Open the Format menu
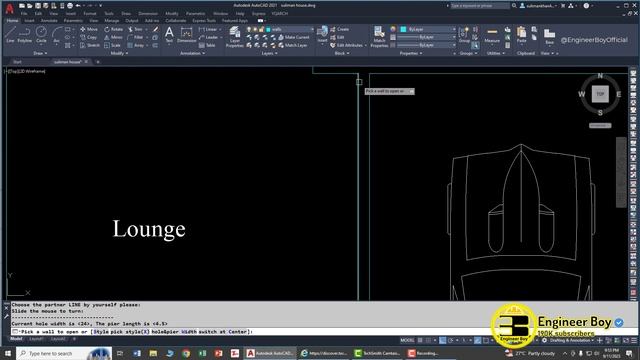This screenshot has width=640, height=360. click(90, 13)
